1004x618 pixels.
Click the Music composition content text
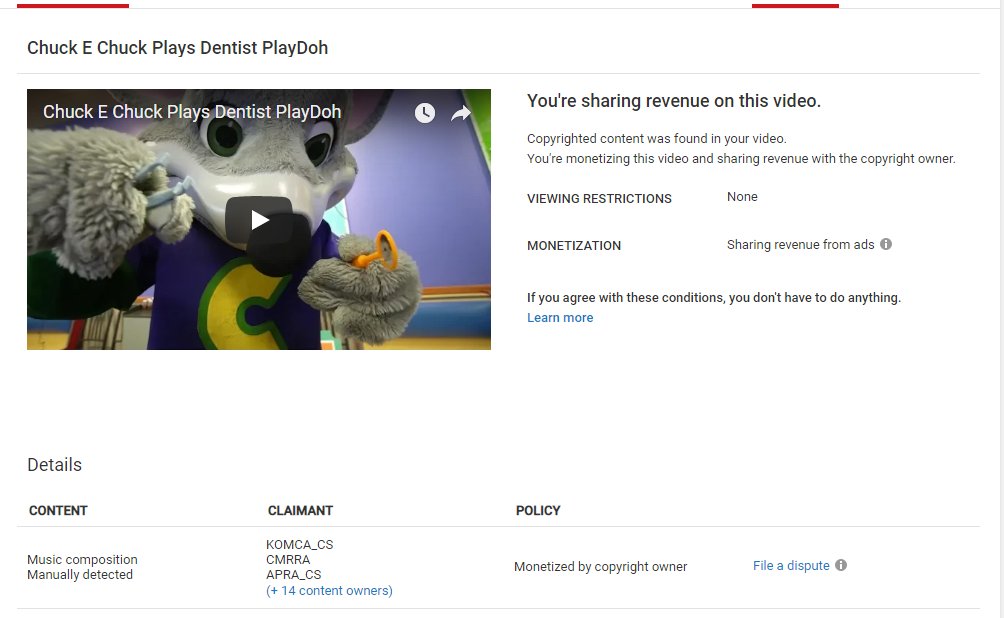(x=82, y=560)
